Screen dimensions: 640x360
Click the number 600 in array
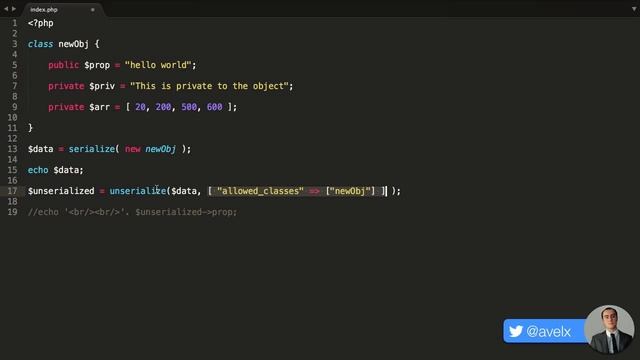point(215,107)
